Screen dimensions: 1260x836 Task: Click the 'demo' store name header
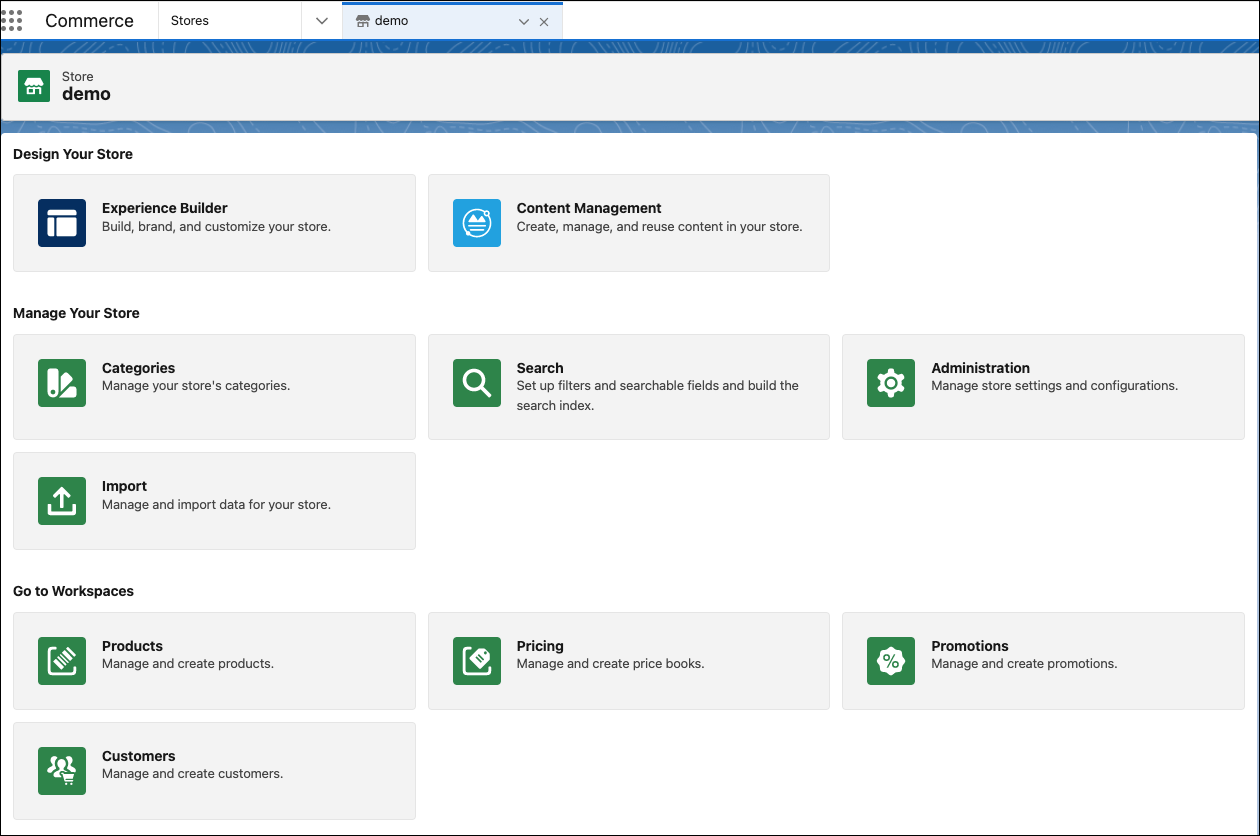coord(86,94)
